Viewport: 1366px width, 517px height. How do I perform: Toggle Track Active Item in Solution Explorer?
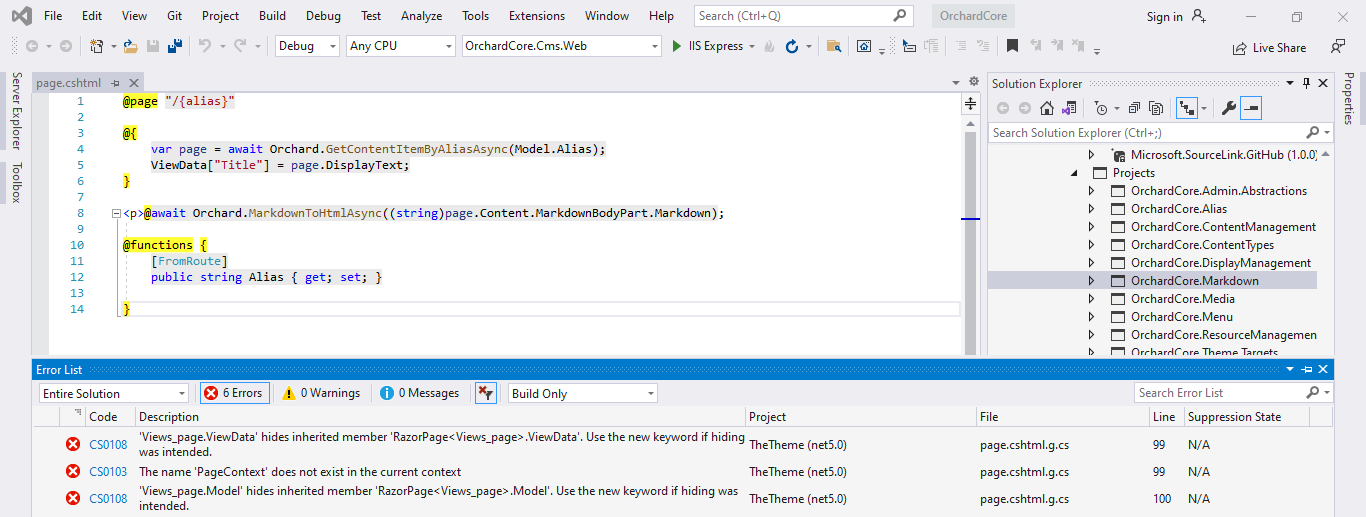pyautogui.click(x=1187, y=108)
